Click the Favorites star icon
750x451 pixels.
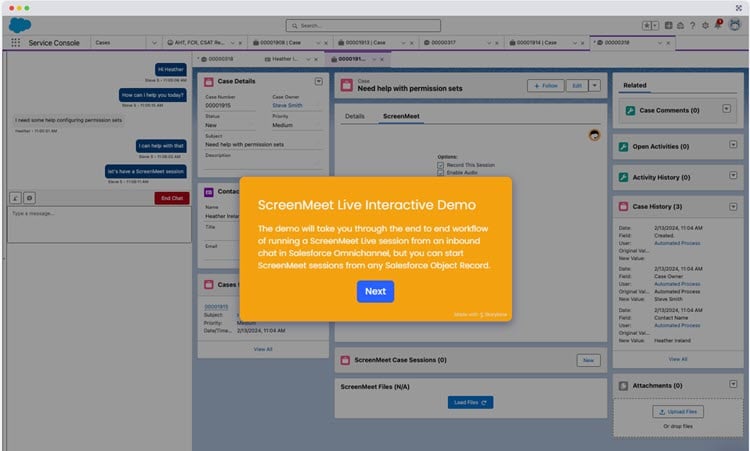(x=647, y=25)
